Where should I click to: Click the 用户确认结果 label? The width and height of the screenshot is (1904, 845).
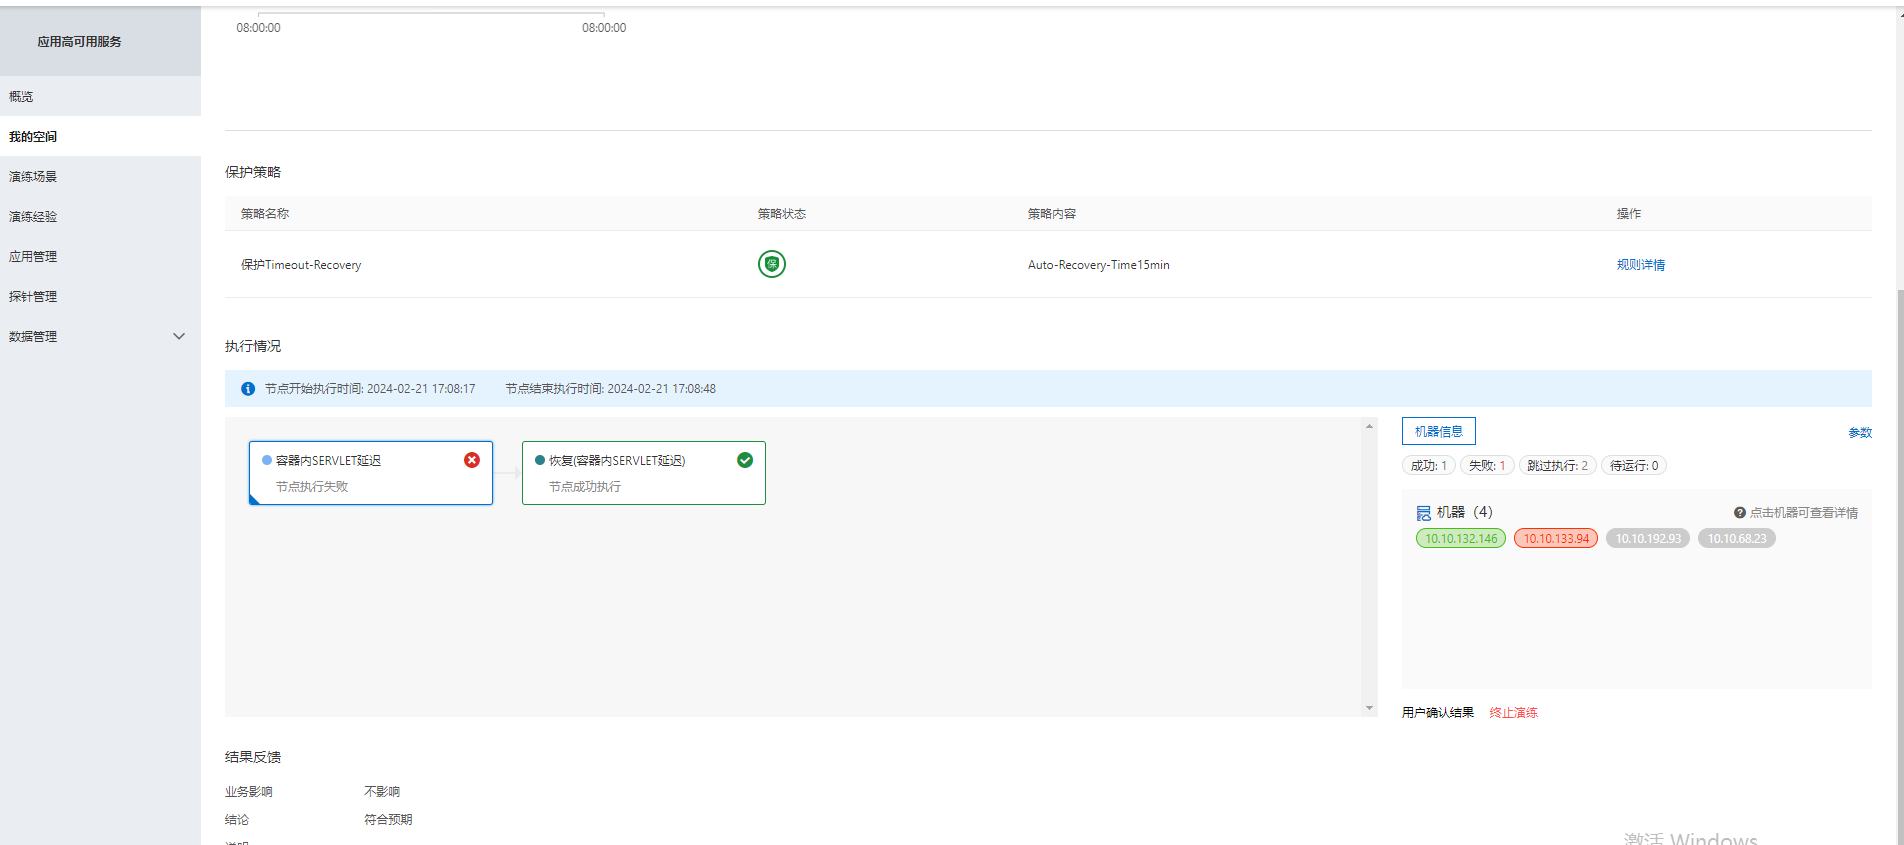point(1438,713)
